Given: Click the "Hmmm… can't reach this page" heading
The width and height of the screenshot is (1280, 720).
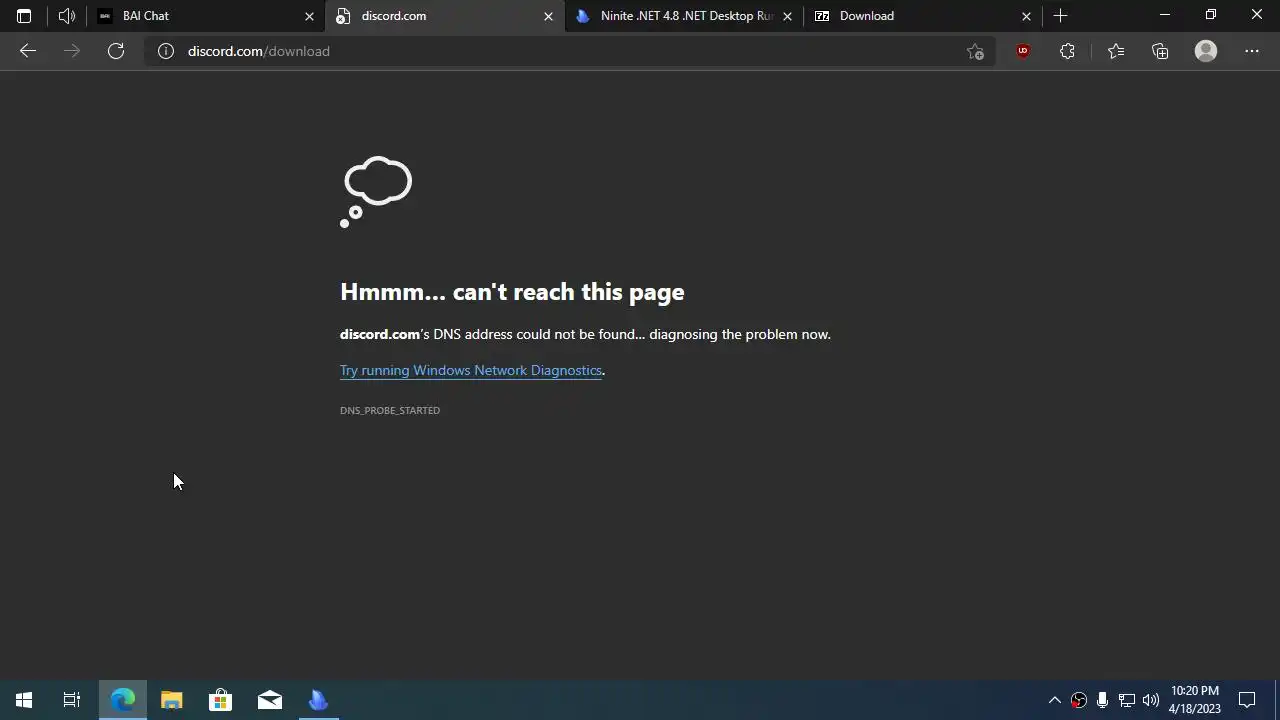Looking at the screenshot, I should (512, 292).
